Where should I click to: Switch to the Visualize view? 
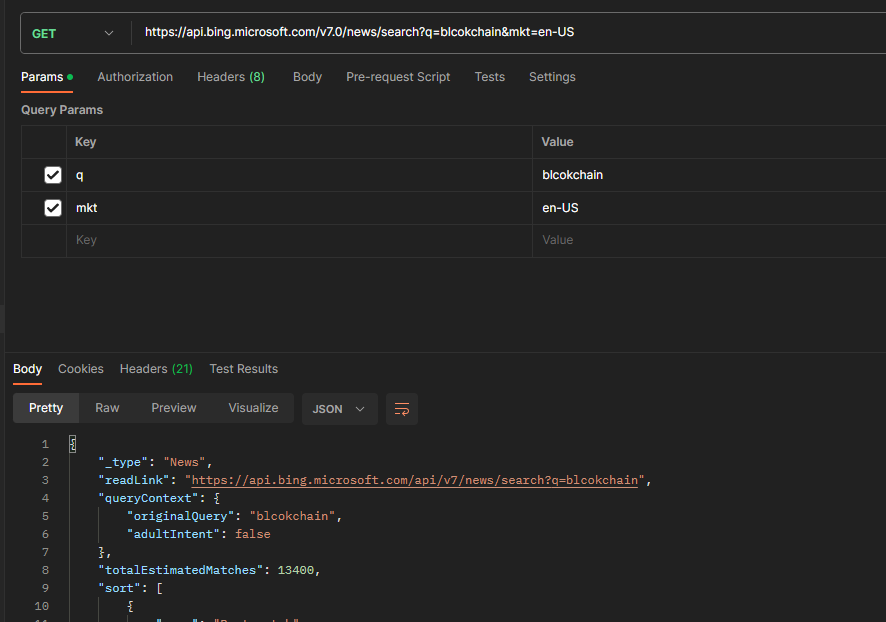(253, 408)
